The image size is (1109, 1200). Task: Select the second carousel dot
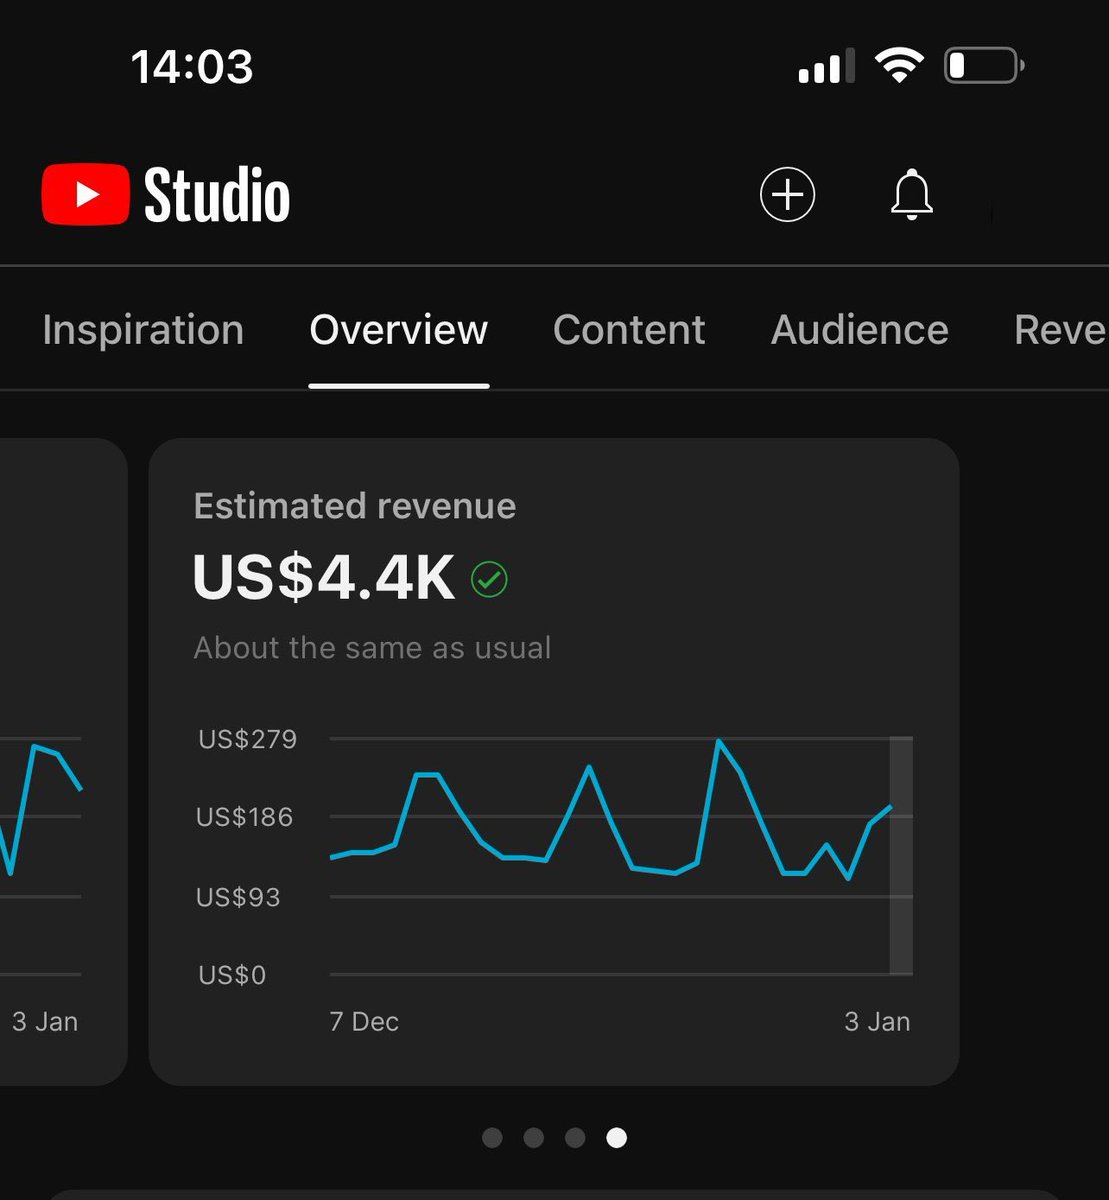tap(533, 1138)
